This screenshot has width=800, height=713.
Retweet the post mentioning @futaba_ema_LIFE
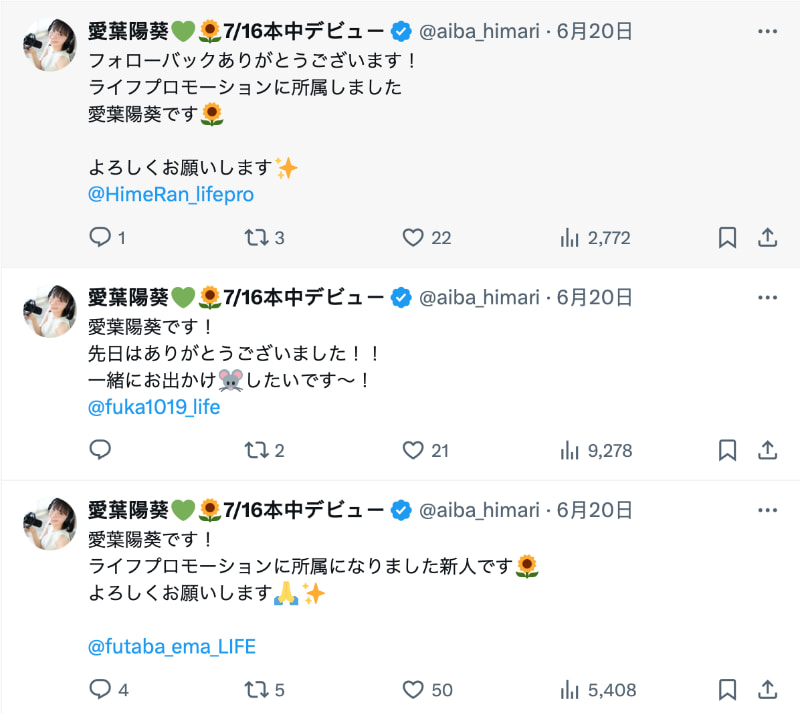click(256, 689)
